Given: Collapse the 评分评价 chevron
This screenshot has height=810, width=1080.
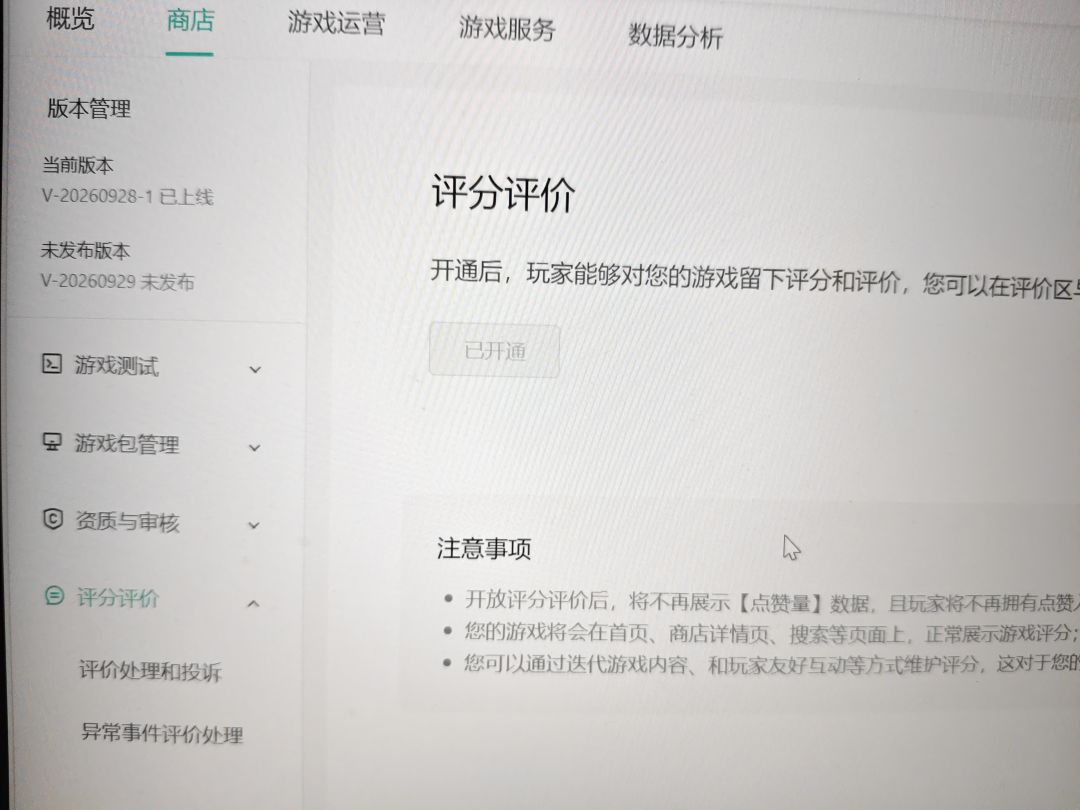Looking at the screenshot, I should tap(253, 604).
